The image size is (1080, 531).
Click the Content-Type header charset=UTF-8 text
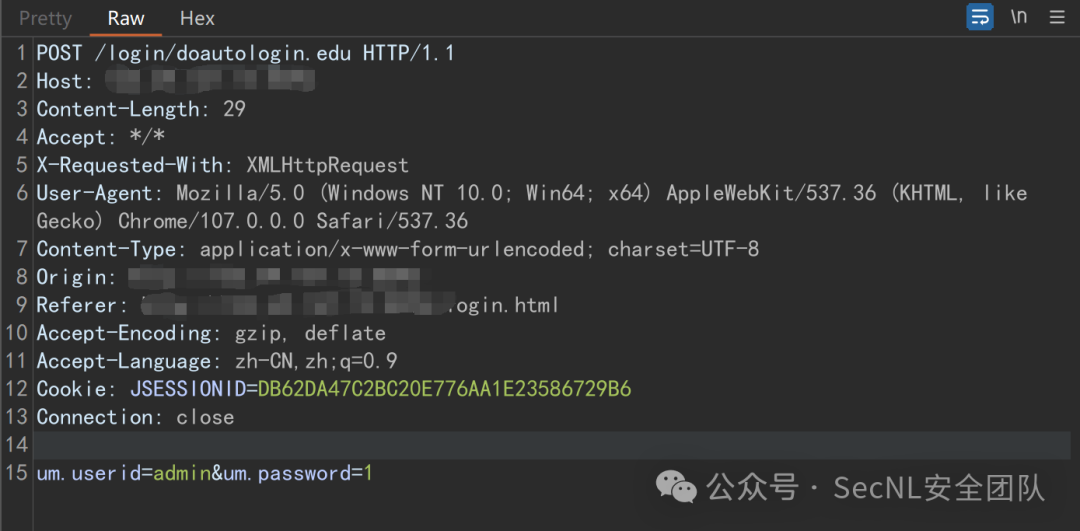point(683,249)
